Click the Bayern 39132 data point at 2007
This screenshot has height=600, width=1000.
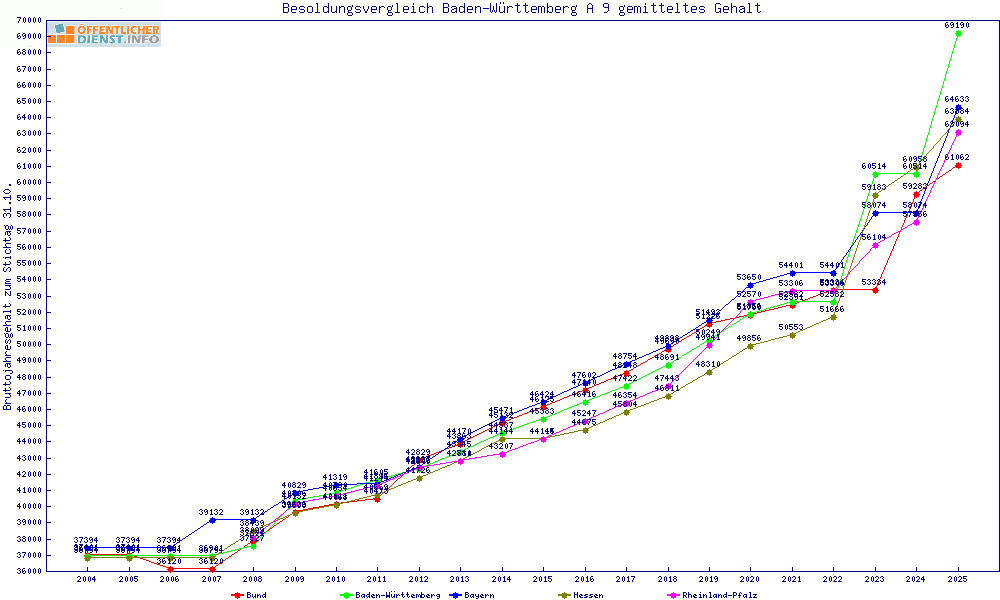[212, 520]
